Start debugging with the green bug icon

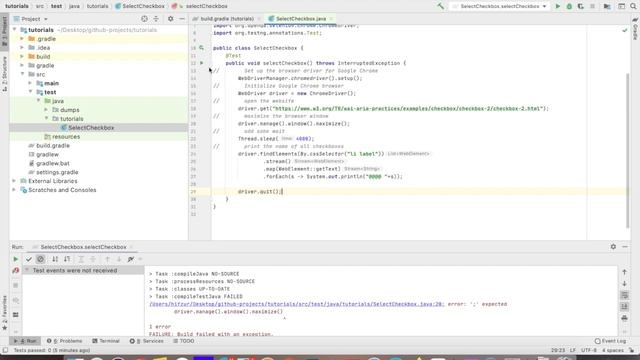click(569, 6)
